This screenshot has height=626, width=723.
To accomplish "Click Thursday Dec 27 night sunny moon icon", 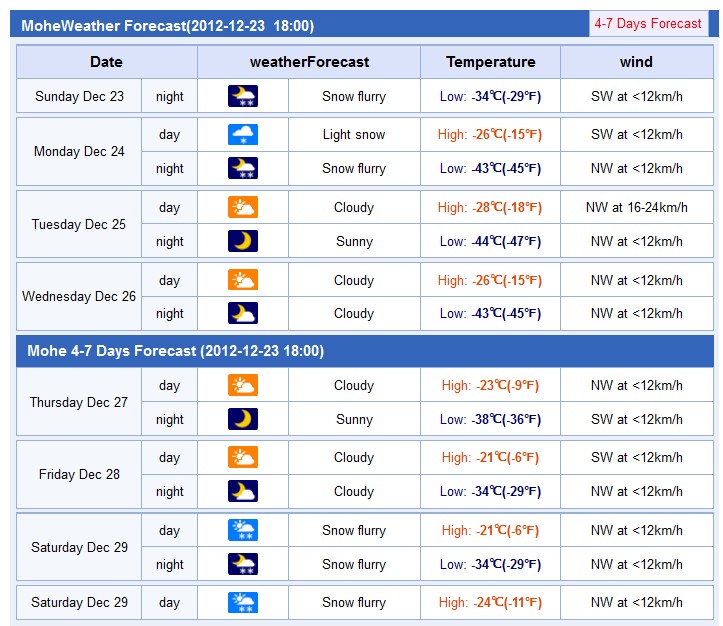I will (x=243, y=419).
